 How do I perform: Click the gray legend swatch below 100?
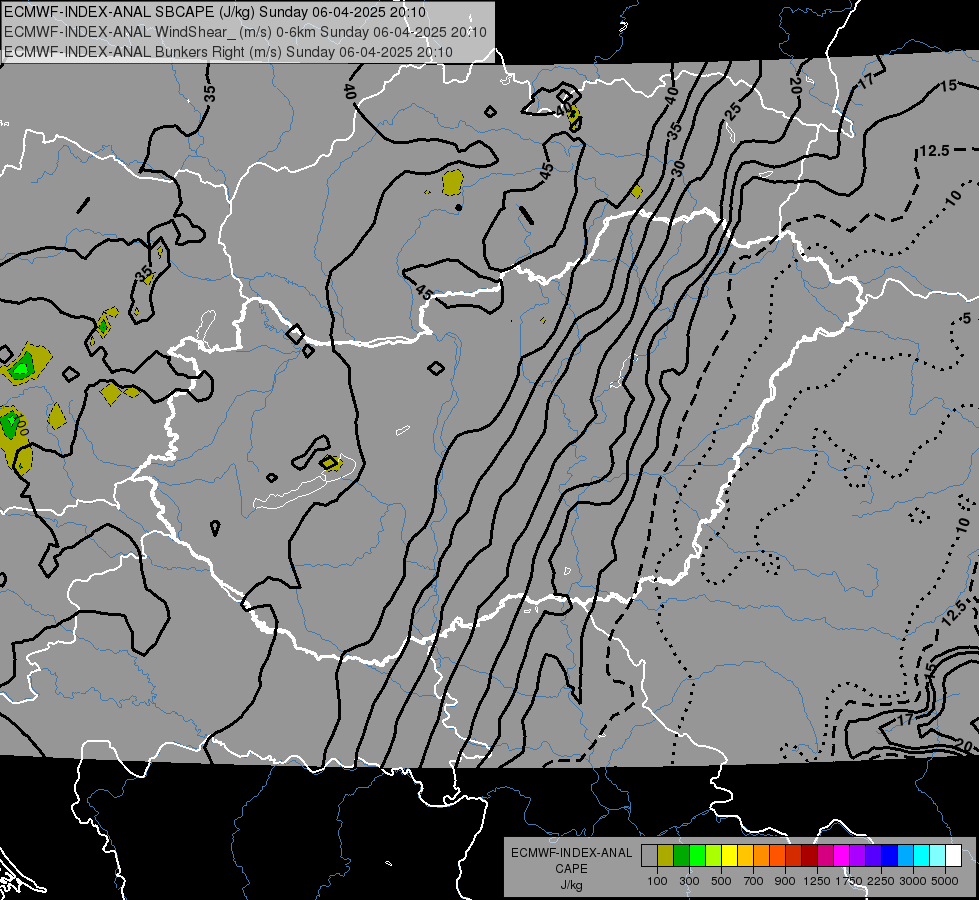[649, 856]
